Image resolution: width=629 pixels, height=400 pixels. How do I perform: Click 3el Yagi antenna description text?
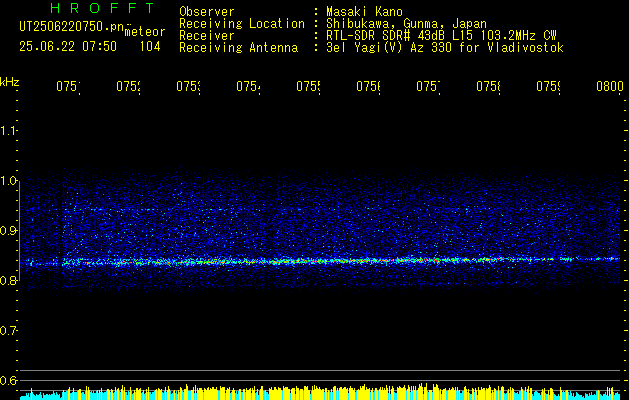click(x=445, y=48)
